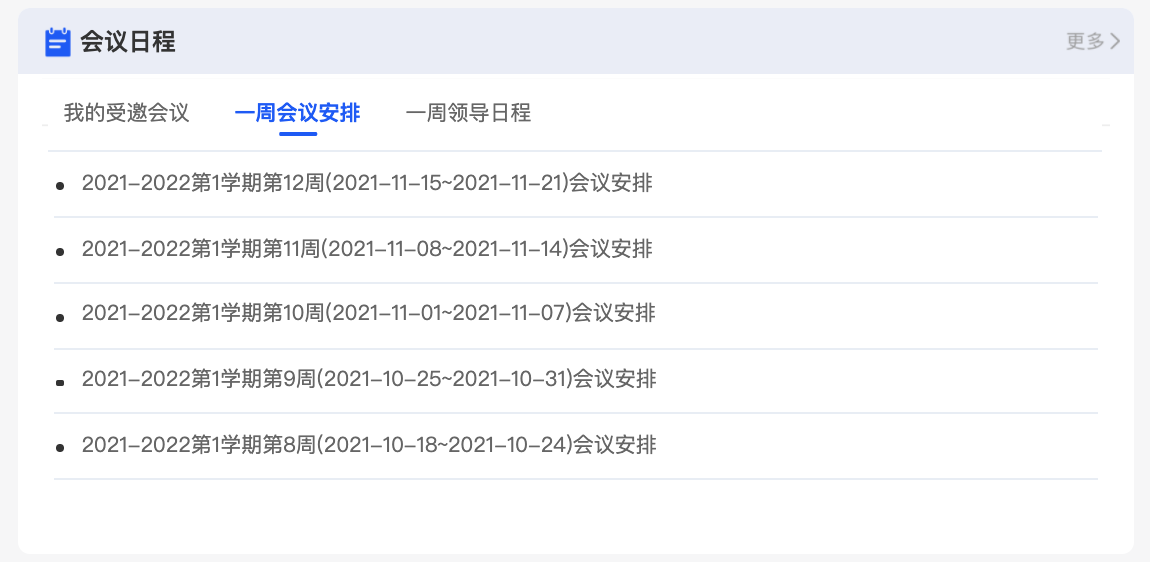Click the blue underline beneath 一周会议安排

pyautogui.click(x=298, y=134)
